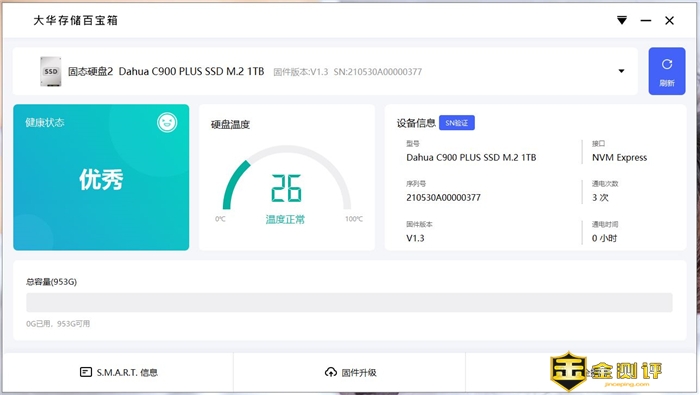Viewport: 700px width, 395px height.
Task: Open the title bar triangle menu
Action: click(622, 21)
